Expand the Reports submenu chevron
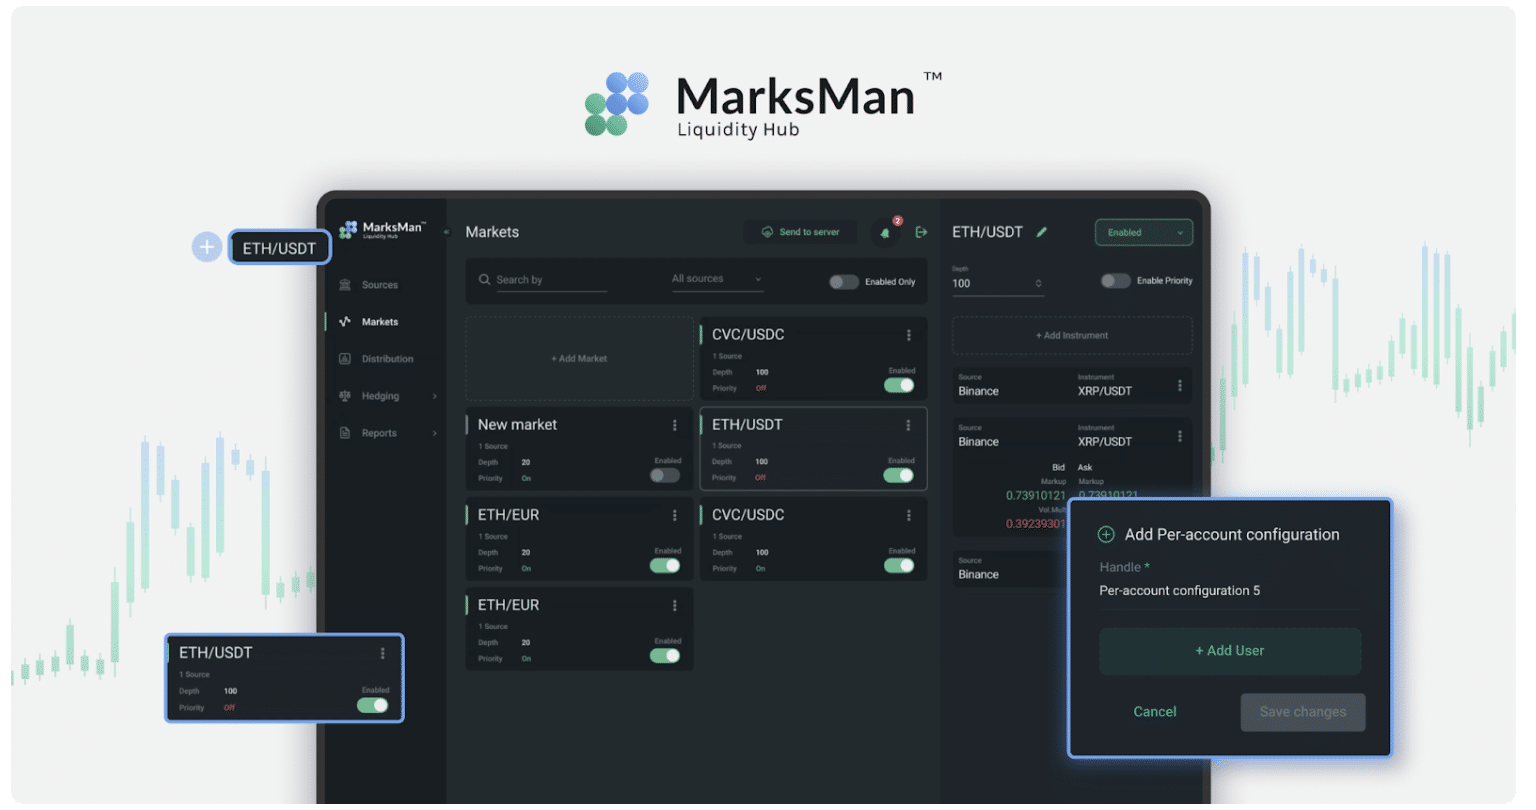 (x=434, y=433)
